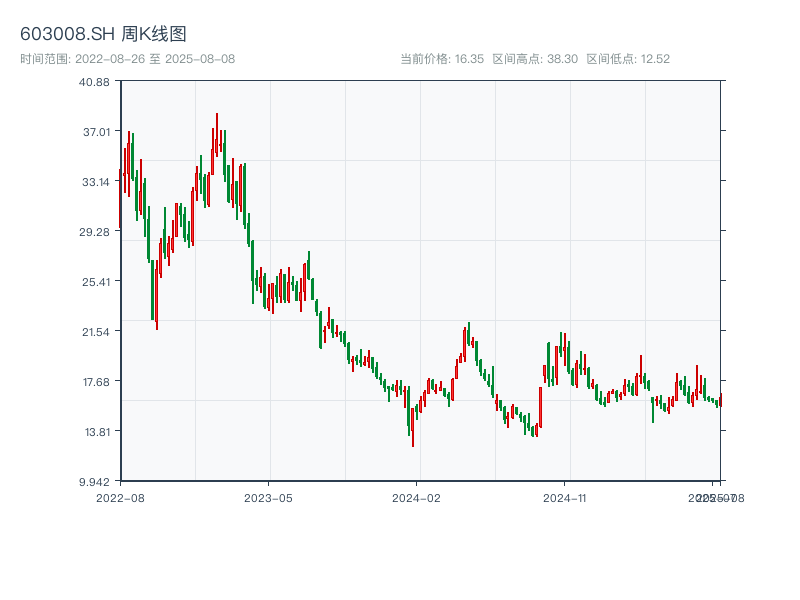
Task: Click the 17.68 y-axis price label
Action: click(94, 381)
